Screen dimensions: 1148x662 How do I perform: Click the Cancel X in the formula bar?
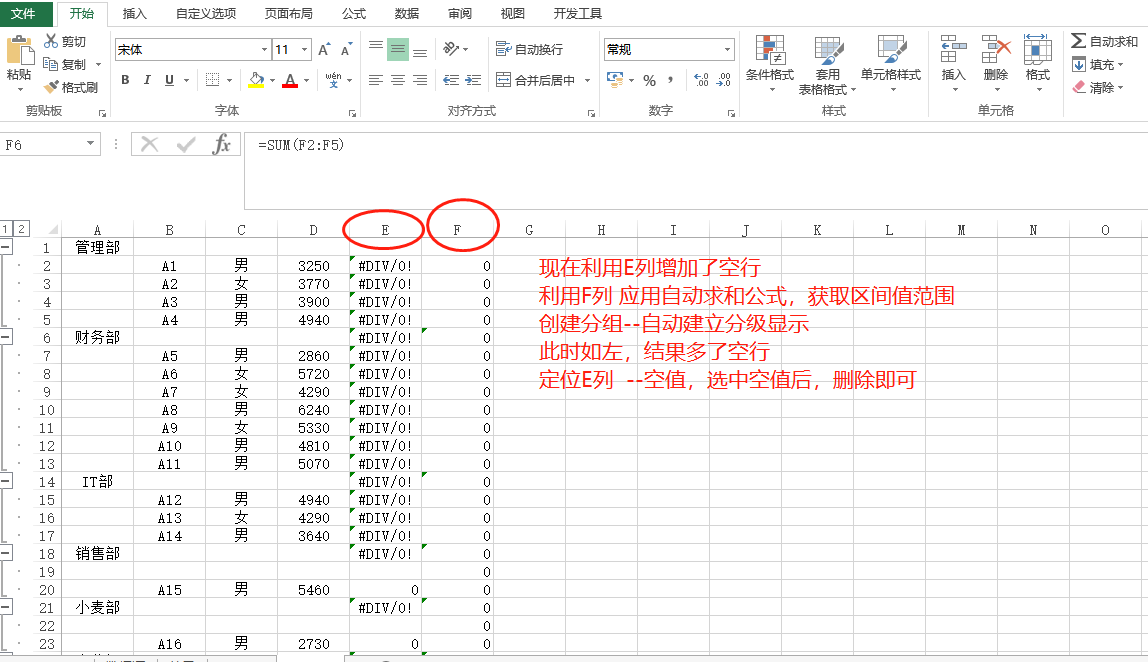point(149,144)
